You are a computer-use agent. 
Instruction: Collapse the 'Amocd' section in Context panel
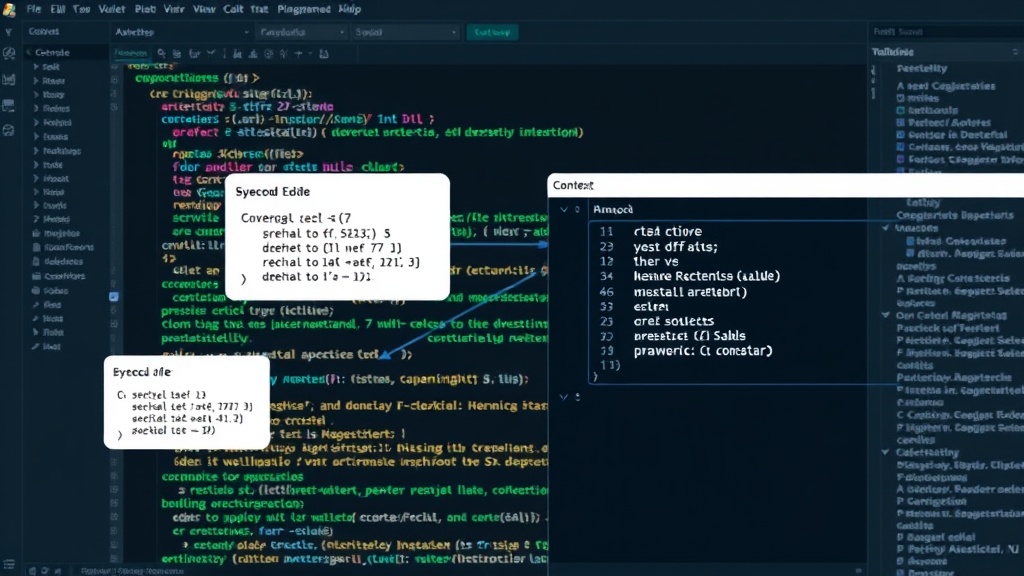click(564, 209)
